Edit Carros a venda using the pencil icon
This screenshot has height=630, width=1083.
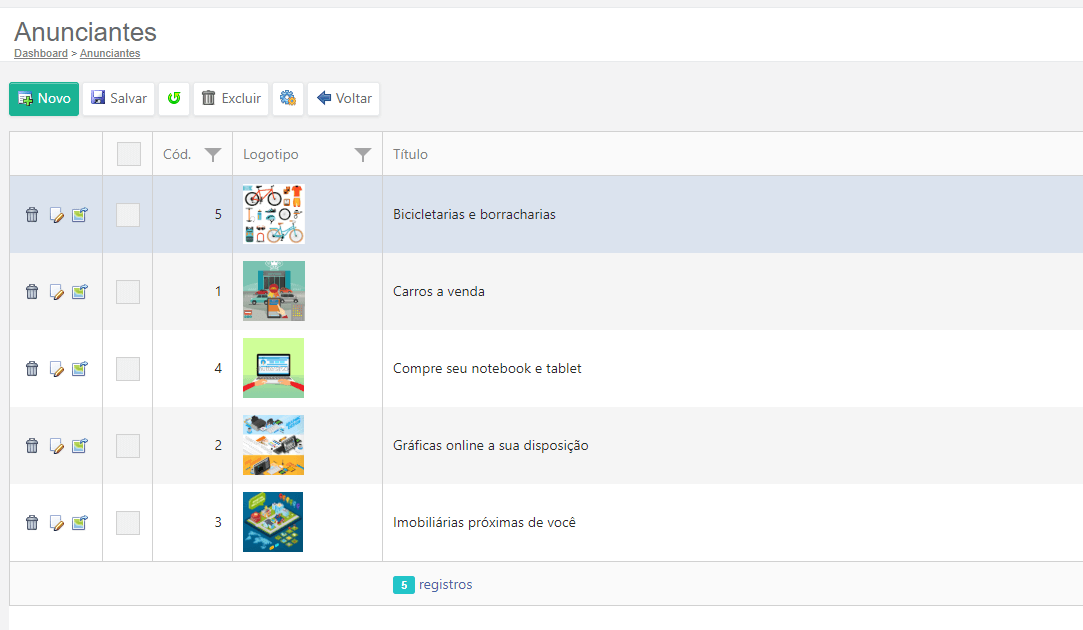click(x=56, y=292)
